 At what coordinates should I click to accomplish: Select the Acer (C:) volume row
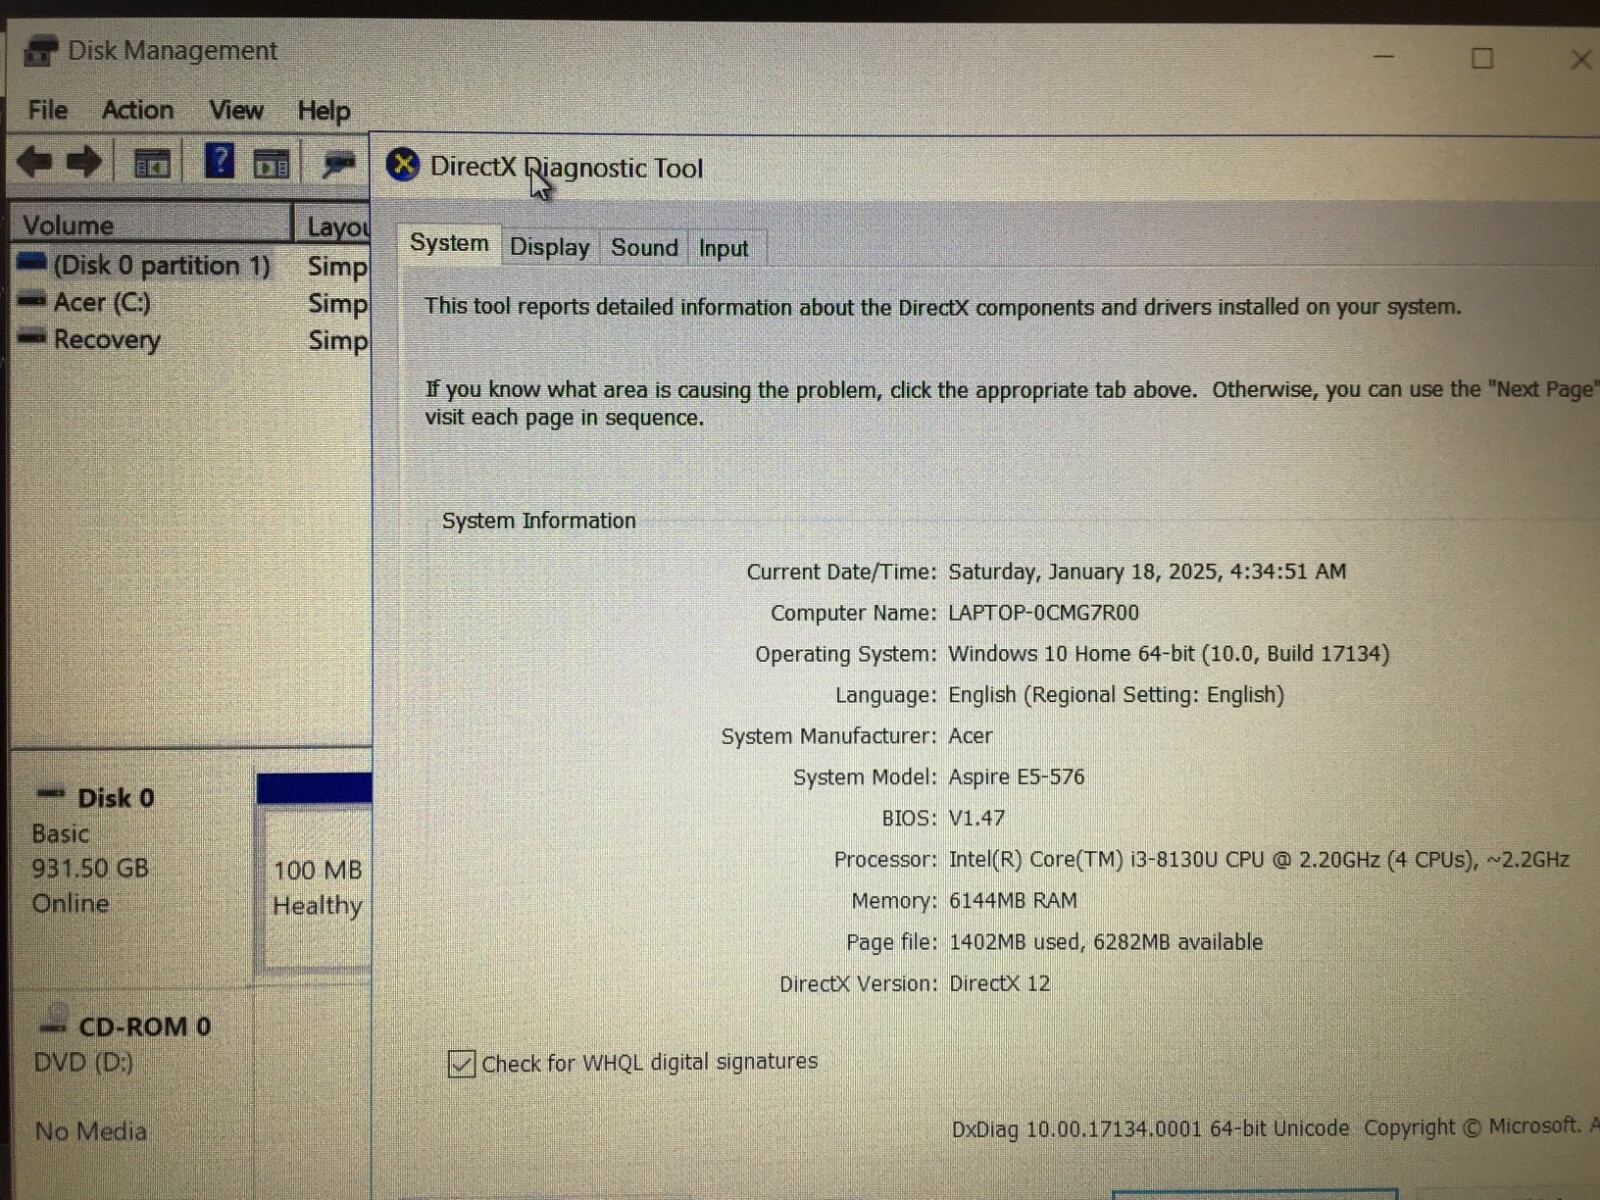192,302
